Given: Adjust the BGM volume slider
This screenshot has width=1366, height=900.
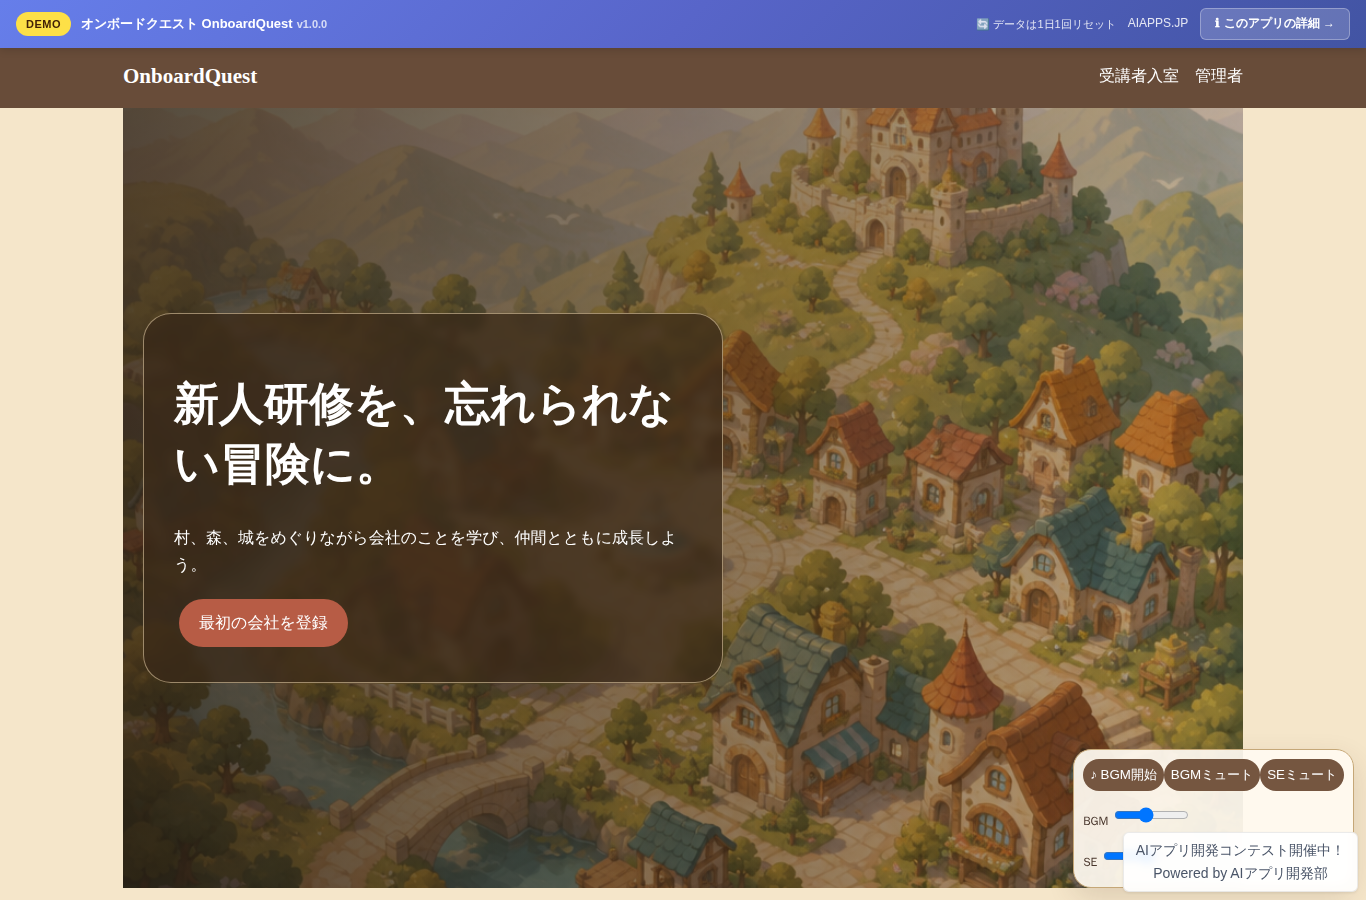Looking at the screenshot, I should (1151, 815).
